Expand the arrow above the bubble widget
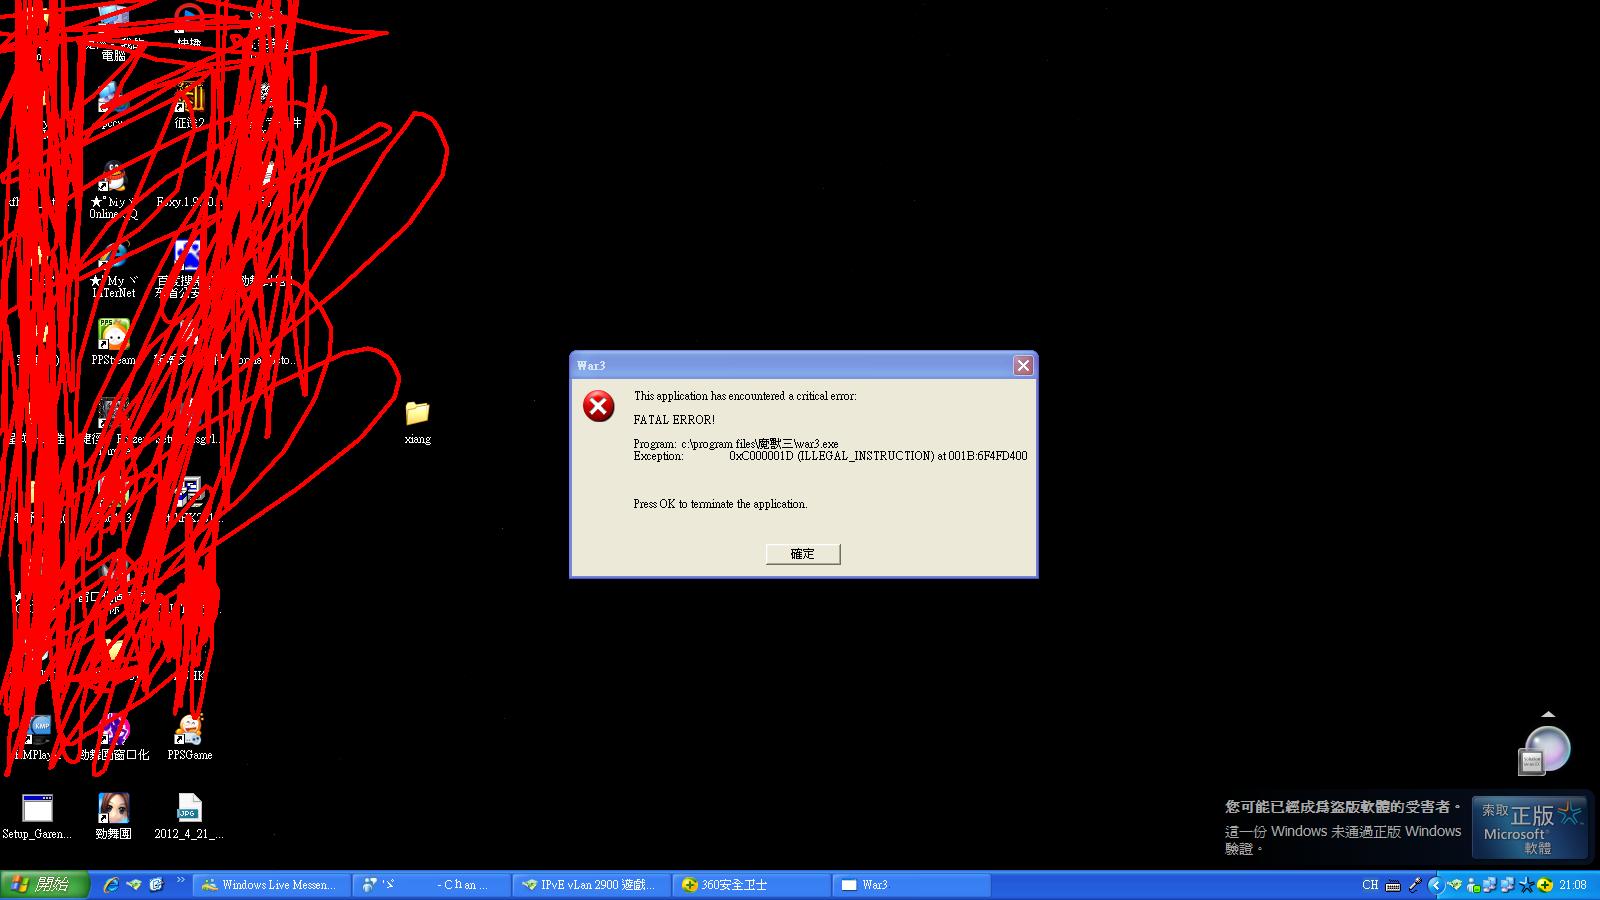This screenshot has height=900, width=1600. pos(1548,714)
